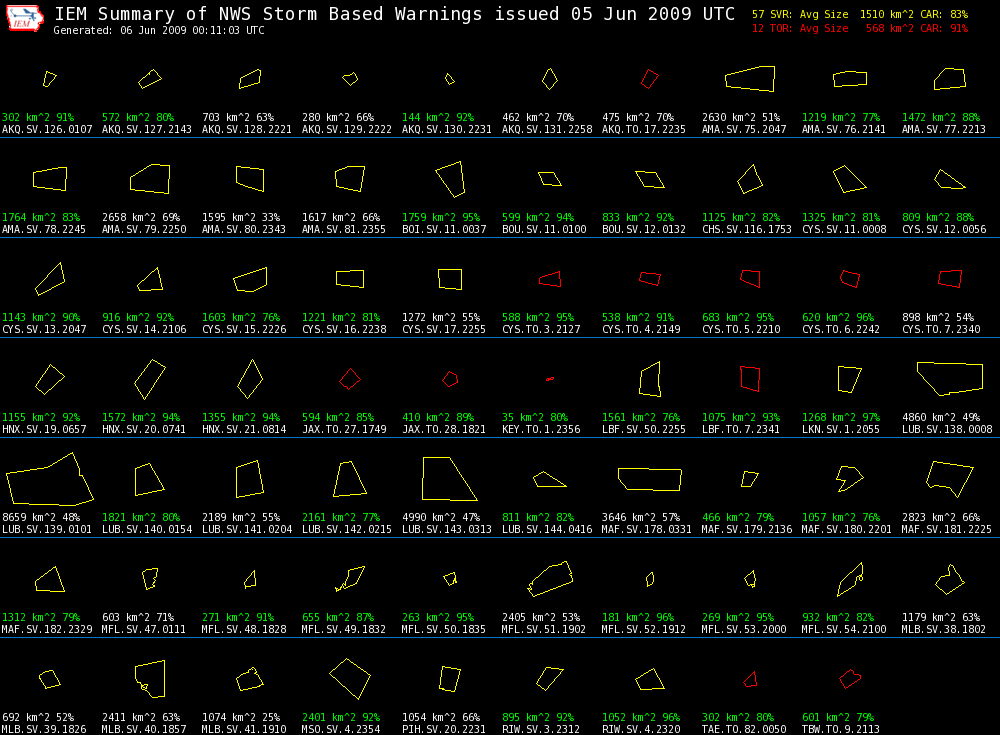Click the 'Generated: 06 Jun 2009 00:11:03 UTC' text
The width and height of the screenshot is (1000, 735).
159,31
